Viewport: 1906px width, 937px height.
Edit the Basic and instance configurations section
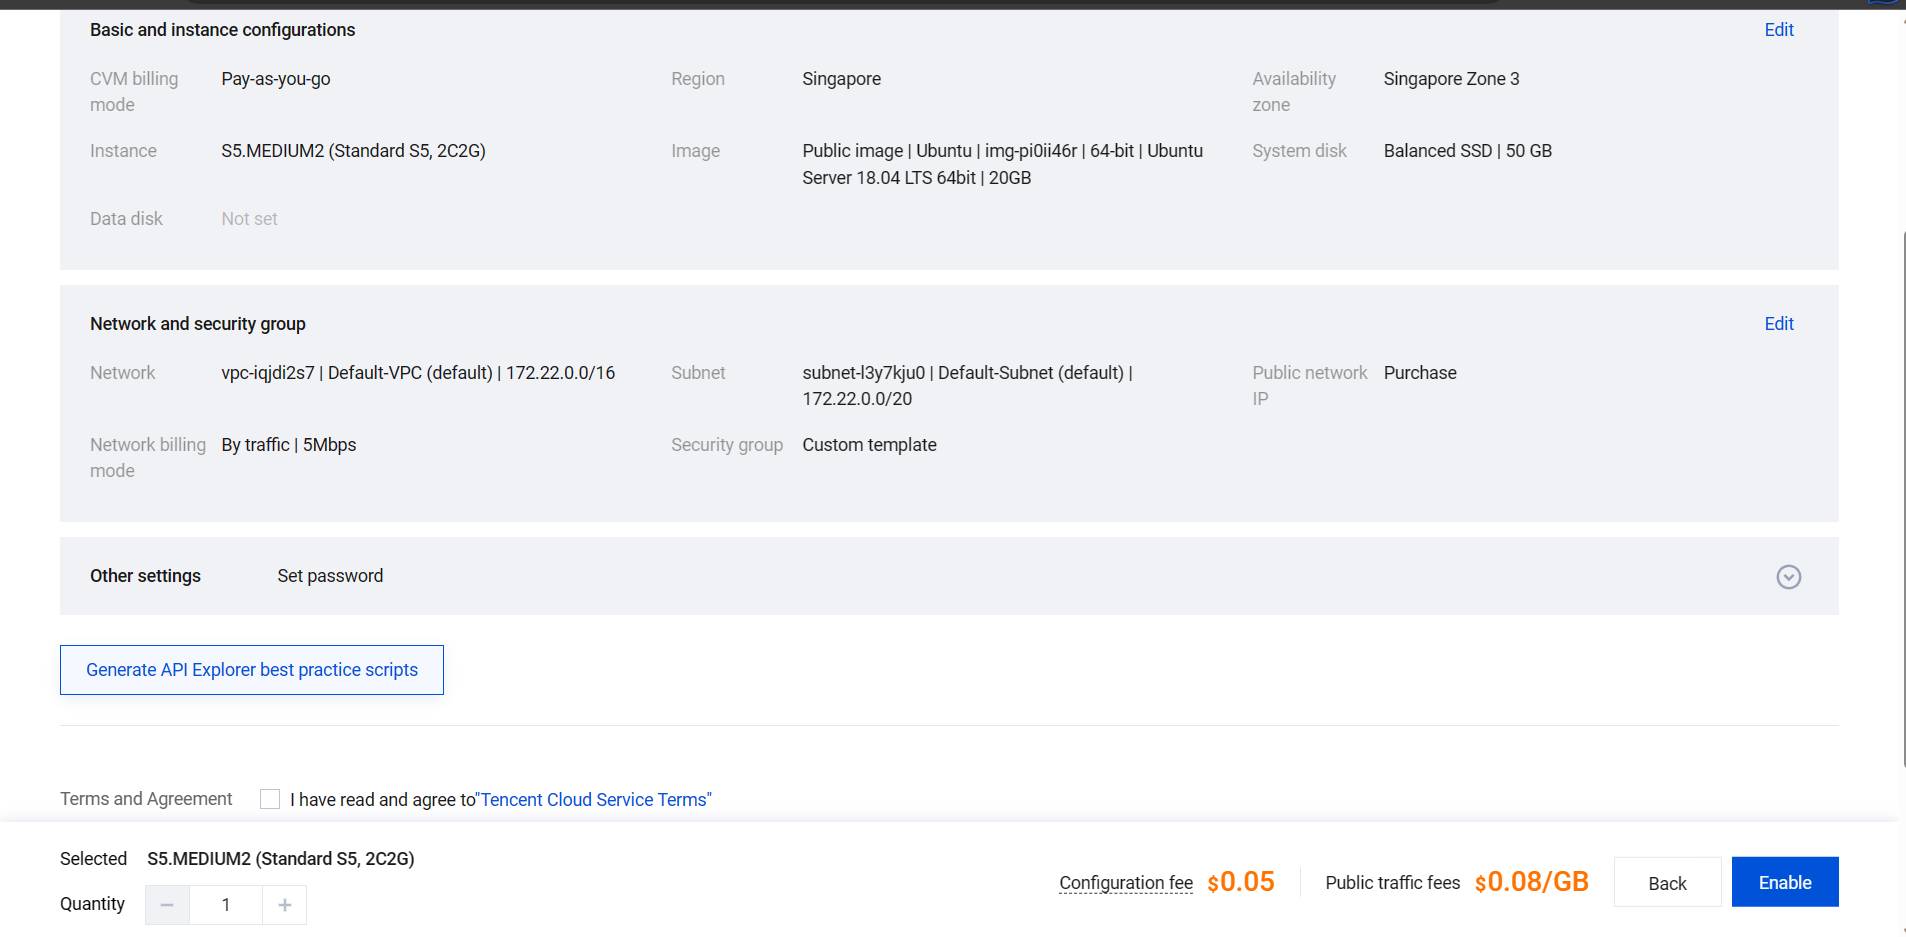click(1778, 30)
